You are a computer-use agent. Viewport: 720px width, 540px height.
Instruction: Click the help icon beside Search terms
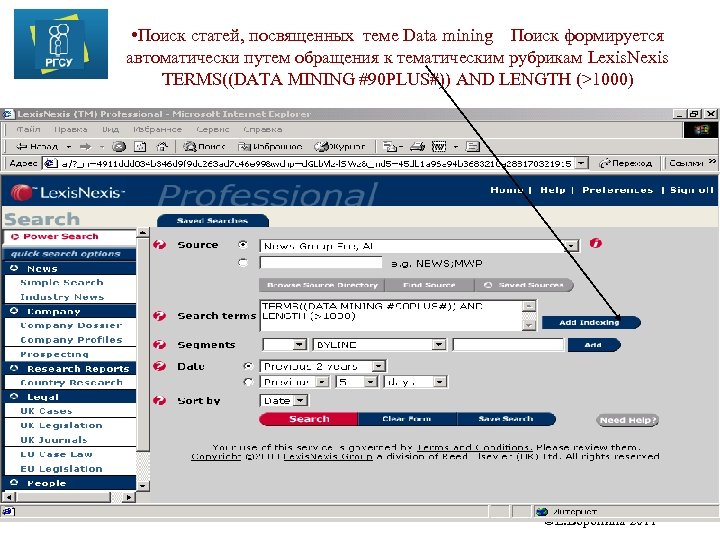[x=159, y=316]
